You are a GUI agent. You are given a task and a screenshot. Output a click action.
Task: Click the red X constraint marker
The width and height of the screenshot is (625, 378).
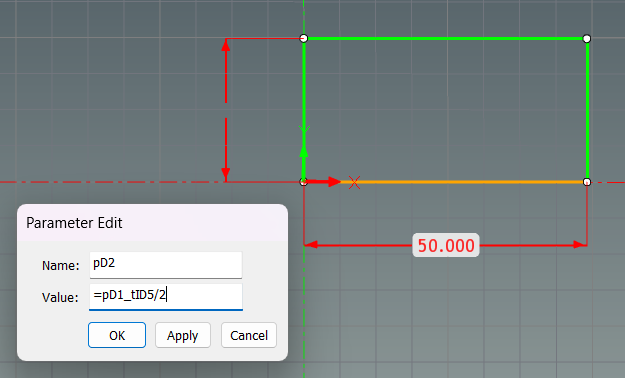click(x=354, y=183)
